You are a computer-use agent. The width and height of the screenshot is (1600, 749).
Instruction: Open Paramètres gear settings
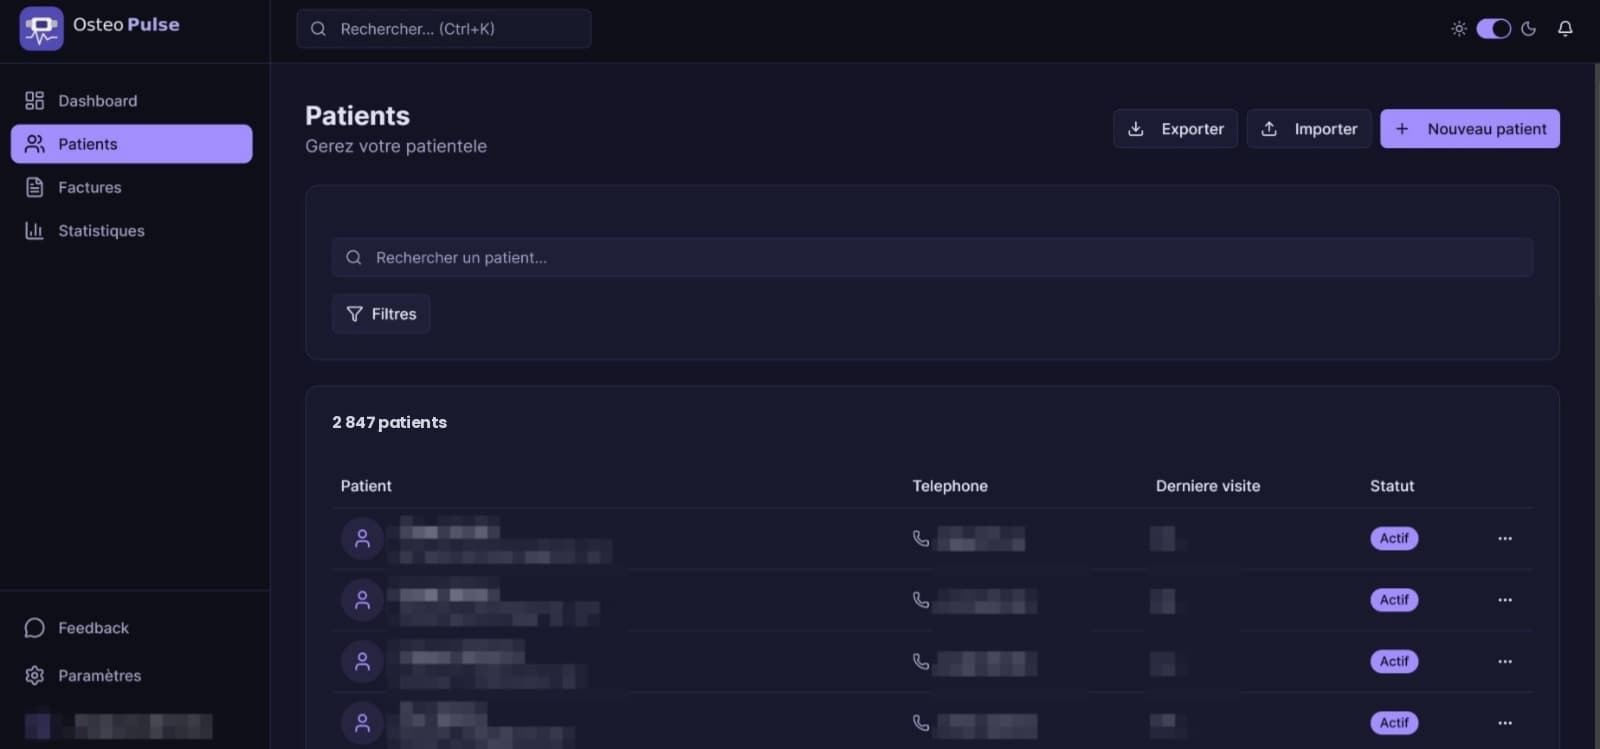click(x=98, y=676)
